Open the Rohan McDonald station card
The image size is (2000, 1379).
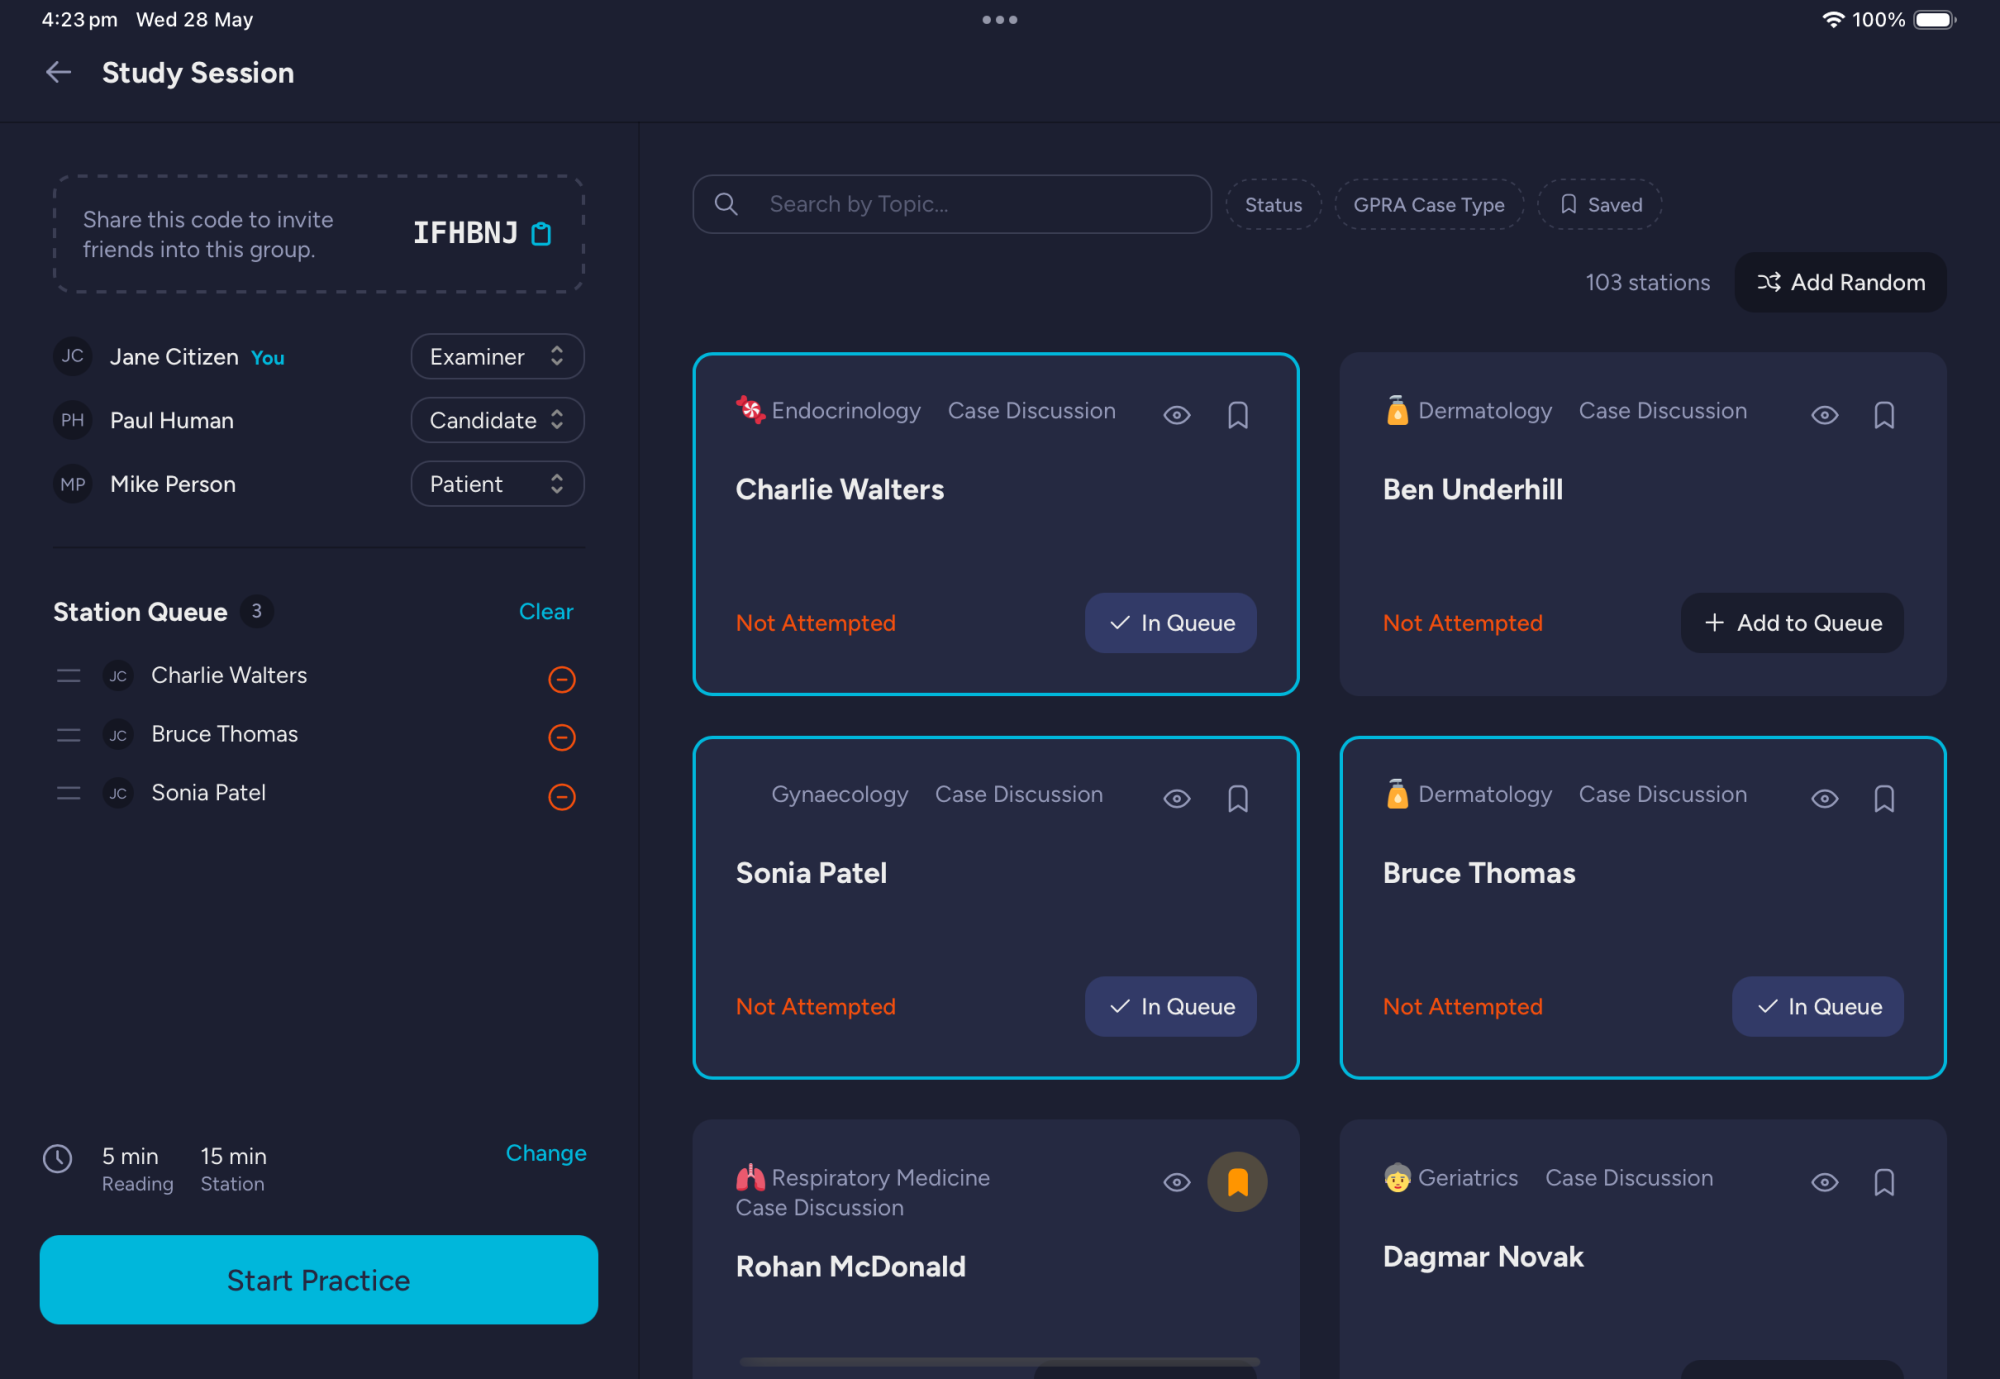coord(996,1249)
